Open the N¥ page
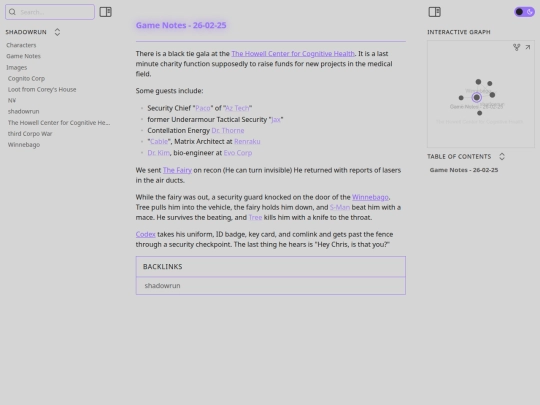This screenshot has height=405, width=540. coord(12,101)
